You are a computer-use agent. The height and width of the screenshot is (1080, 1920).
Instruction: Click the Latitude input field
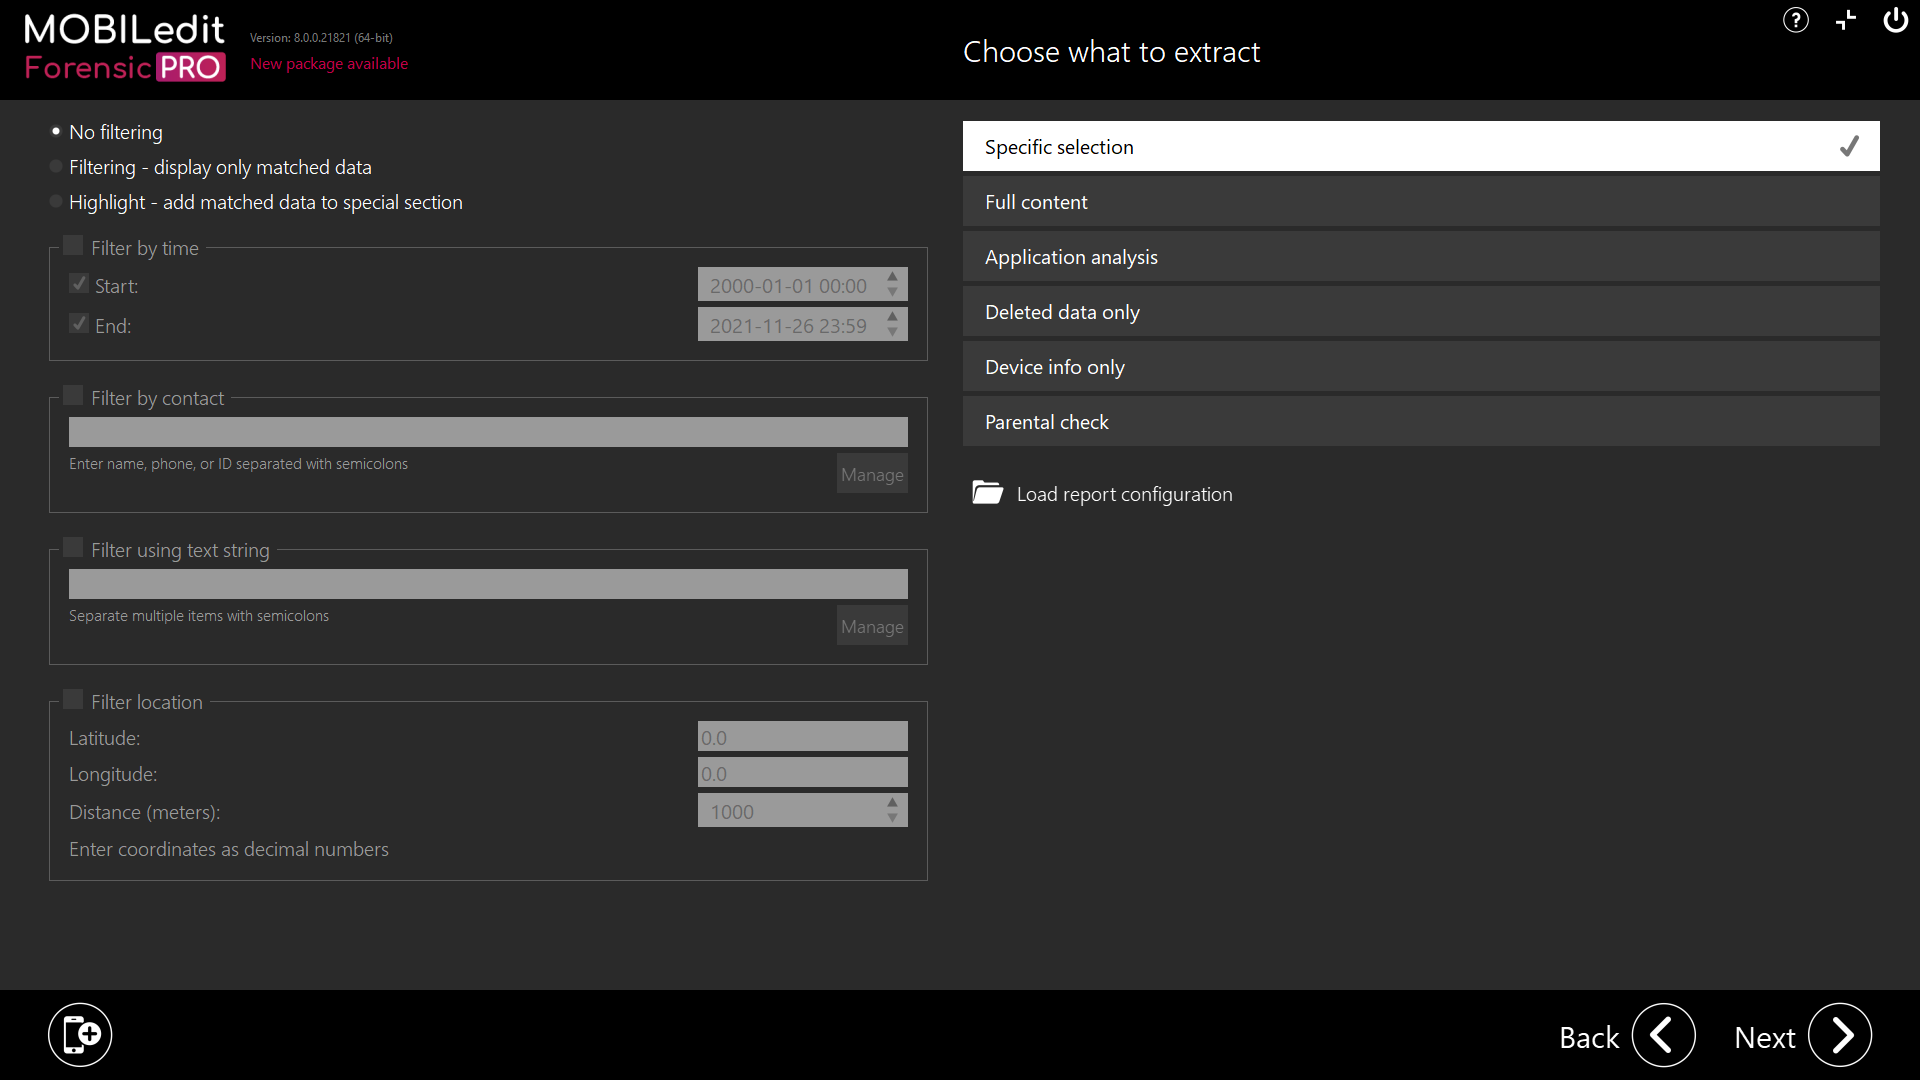pyautogui.click(x=802, y=737)
